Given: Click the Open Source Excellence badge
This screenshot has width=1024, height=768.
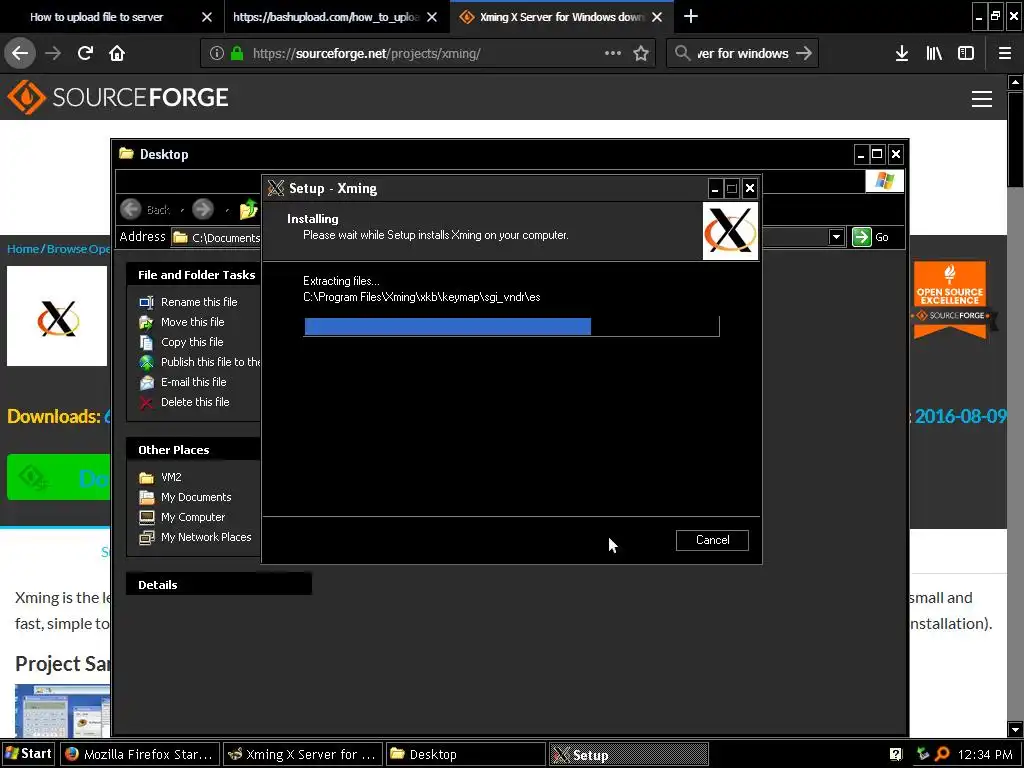Looking at the screenshot, I should [x=950, y=300].
